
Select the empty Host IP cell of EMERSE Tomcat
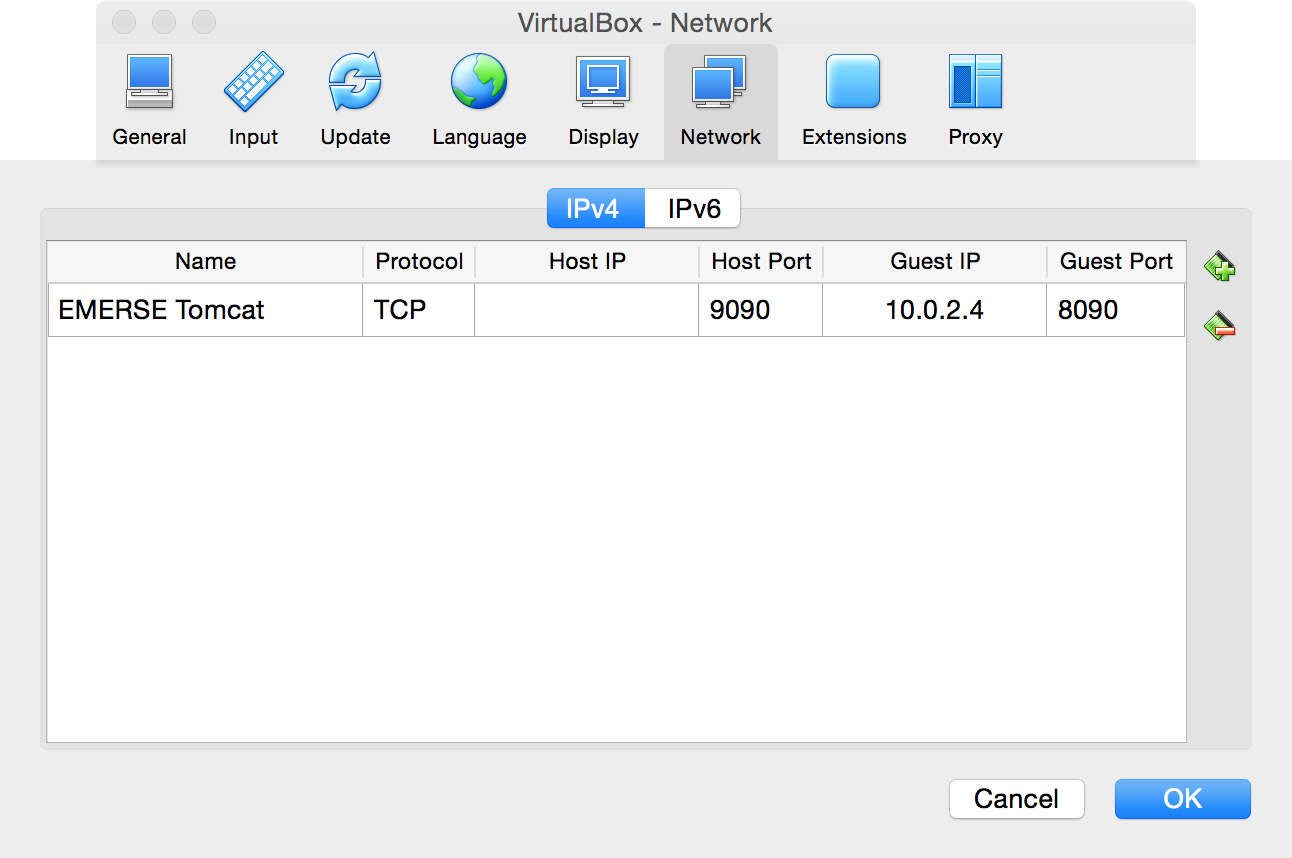coord(587,310)
